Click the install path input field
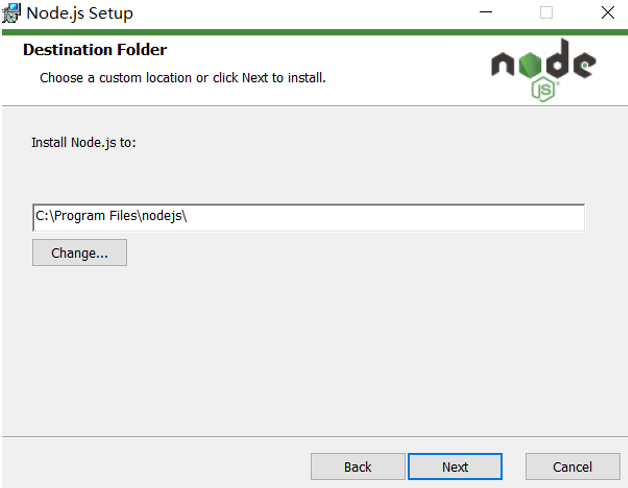628x488 pixels. (308, 218)
